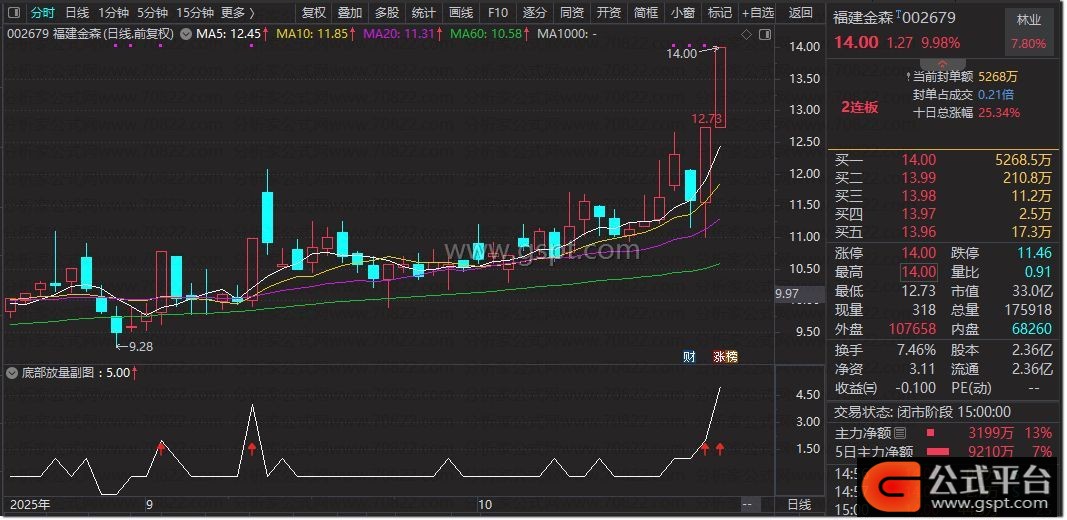Toggle 叠加 overlay mode

(x=350, y=13)
